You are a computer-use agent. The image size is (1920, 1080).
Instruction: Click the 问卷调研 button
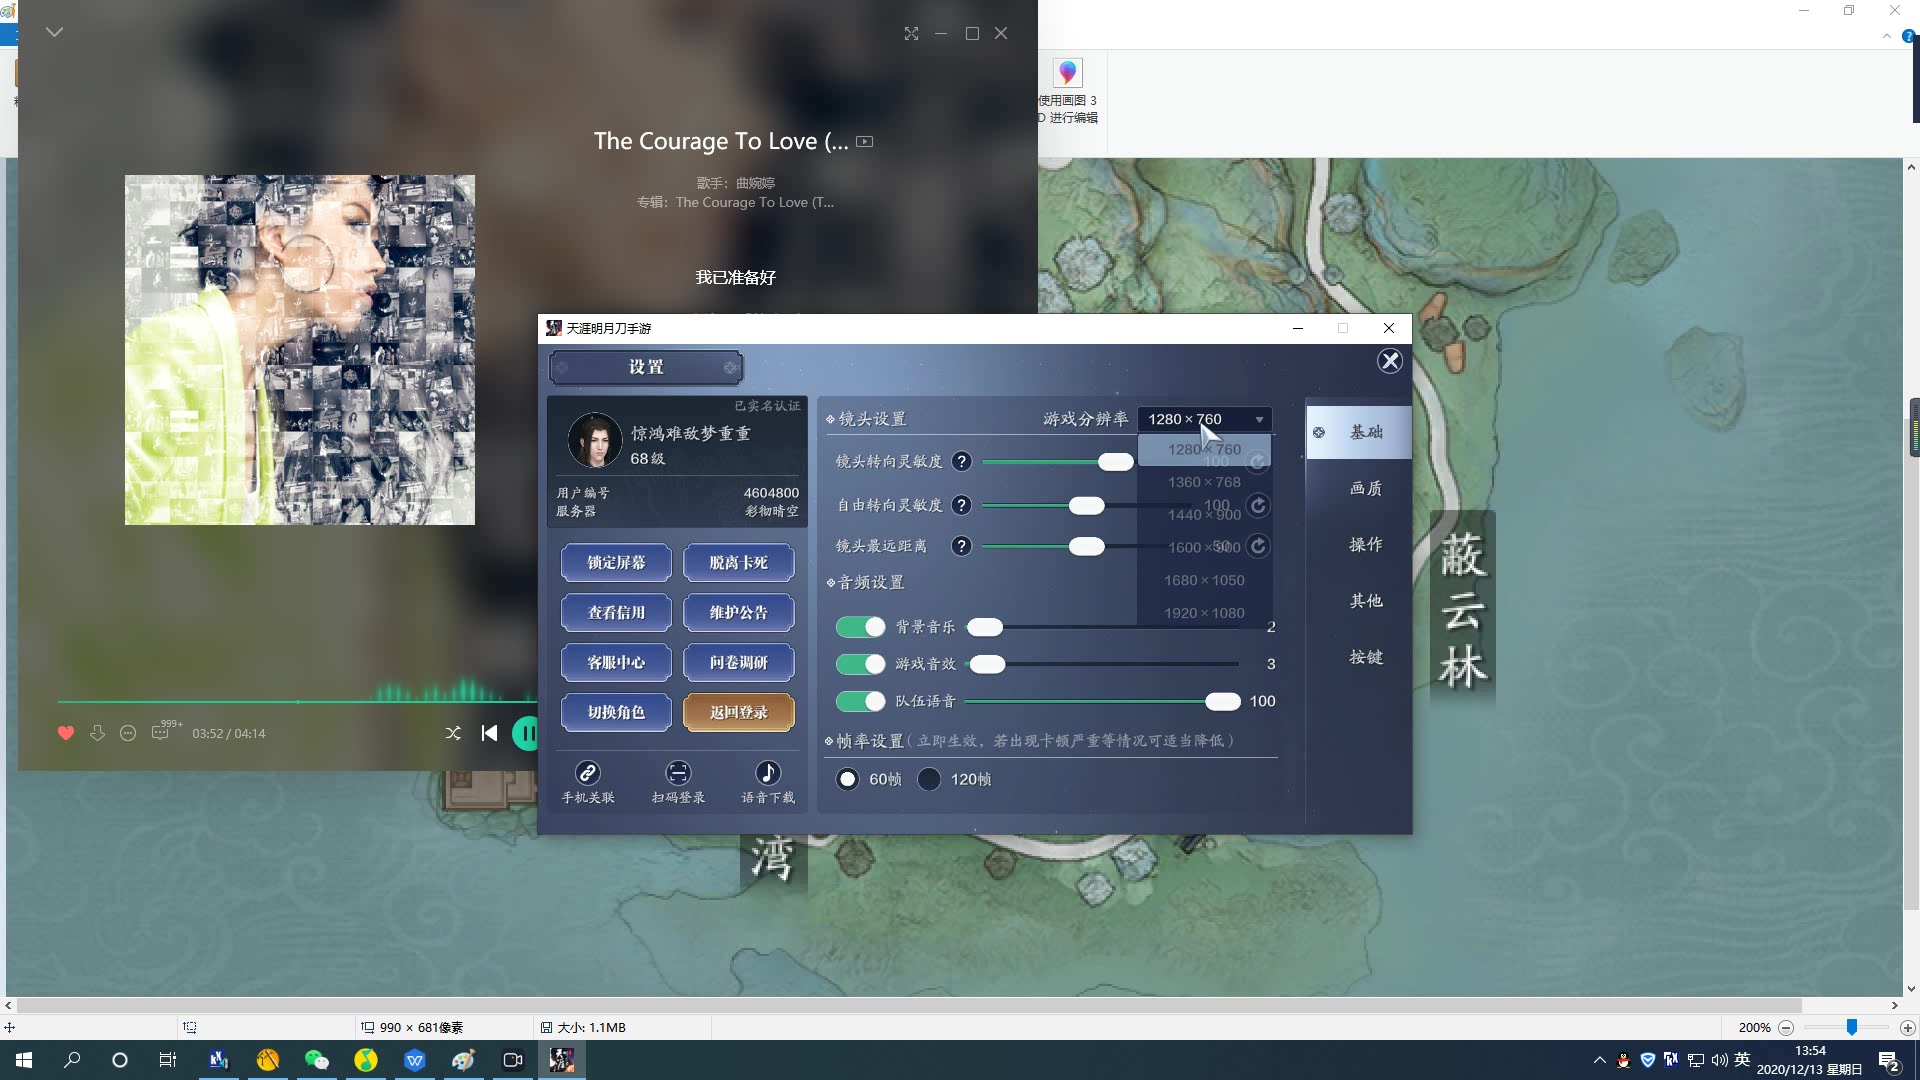click(739, 663)
